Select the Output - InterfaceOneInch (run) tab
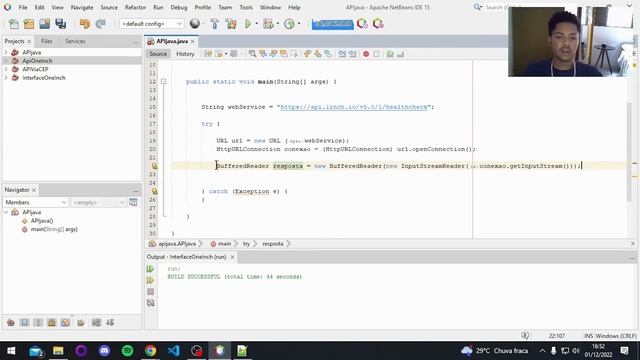The image size is (640, 360). tap(187, 257)
